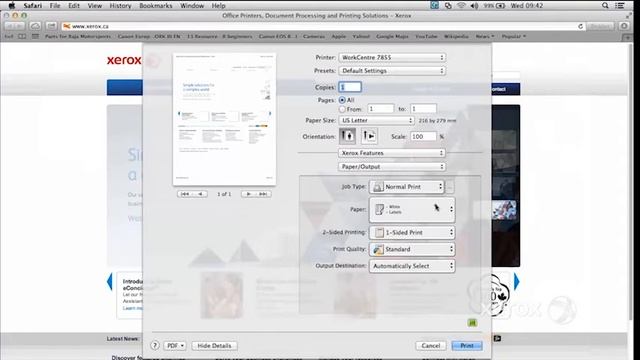The height and width of the screenshot is (360, 640).
Task: Open the Paper selection dropdown
Action: [x=412, y=209]
